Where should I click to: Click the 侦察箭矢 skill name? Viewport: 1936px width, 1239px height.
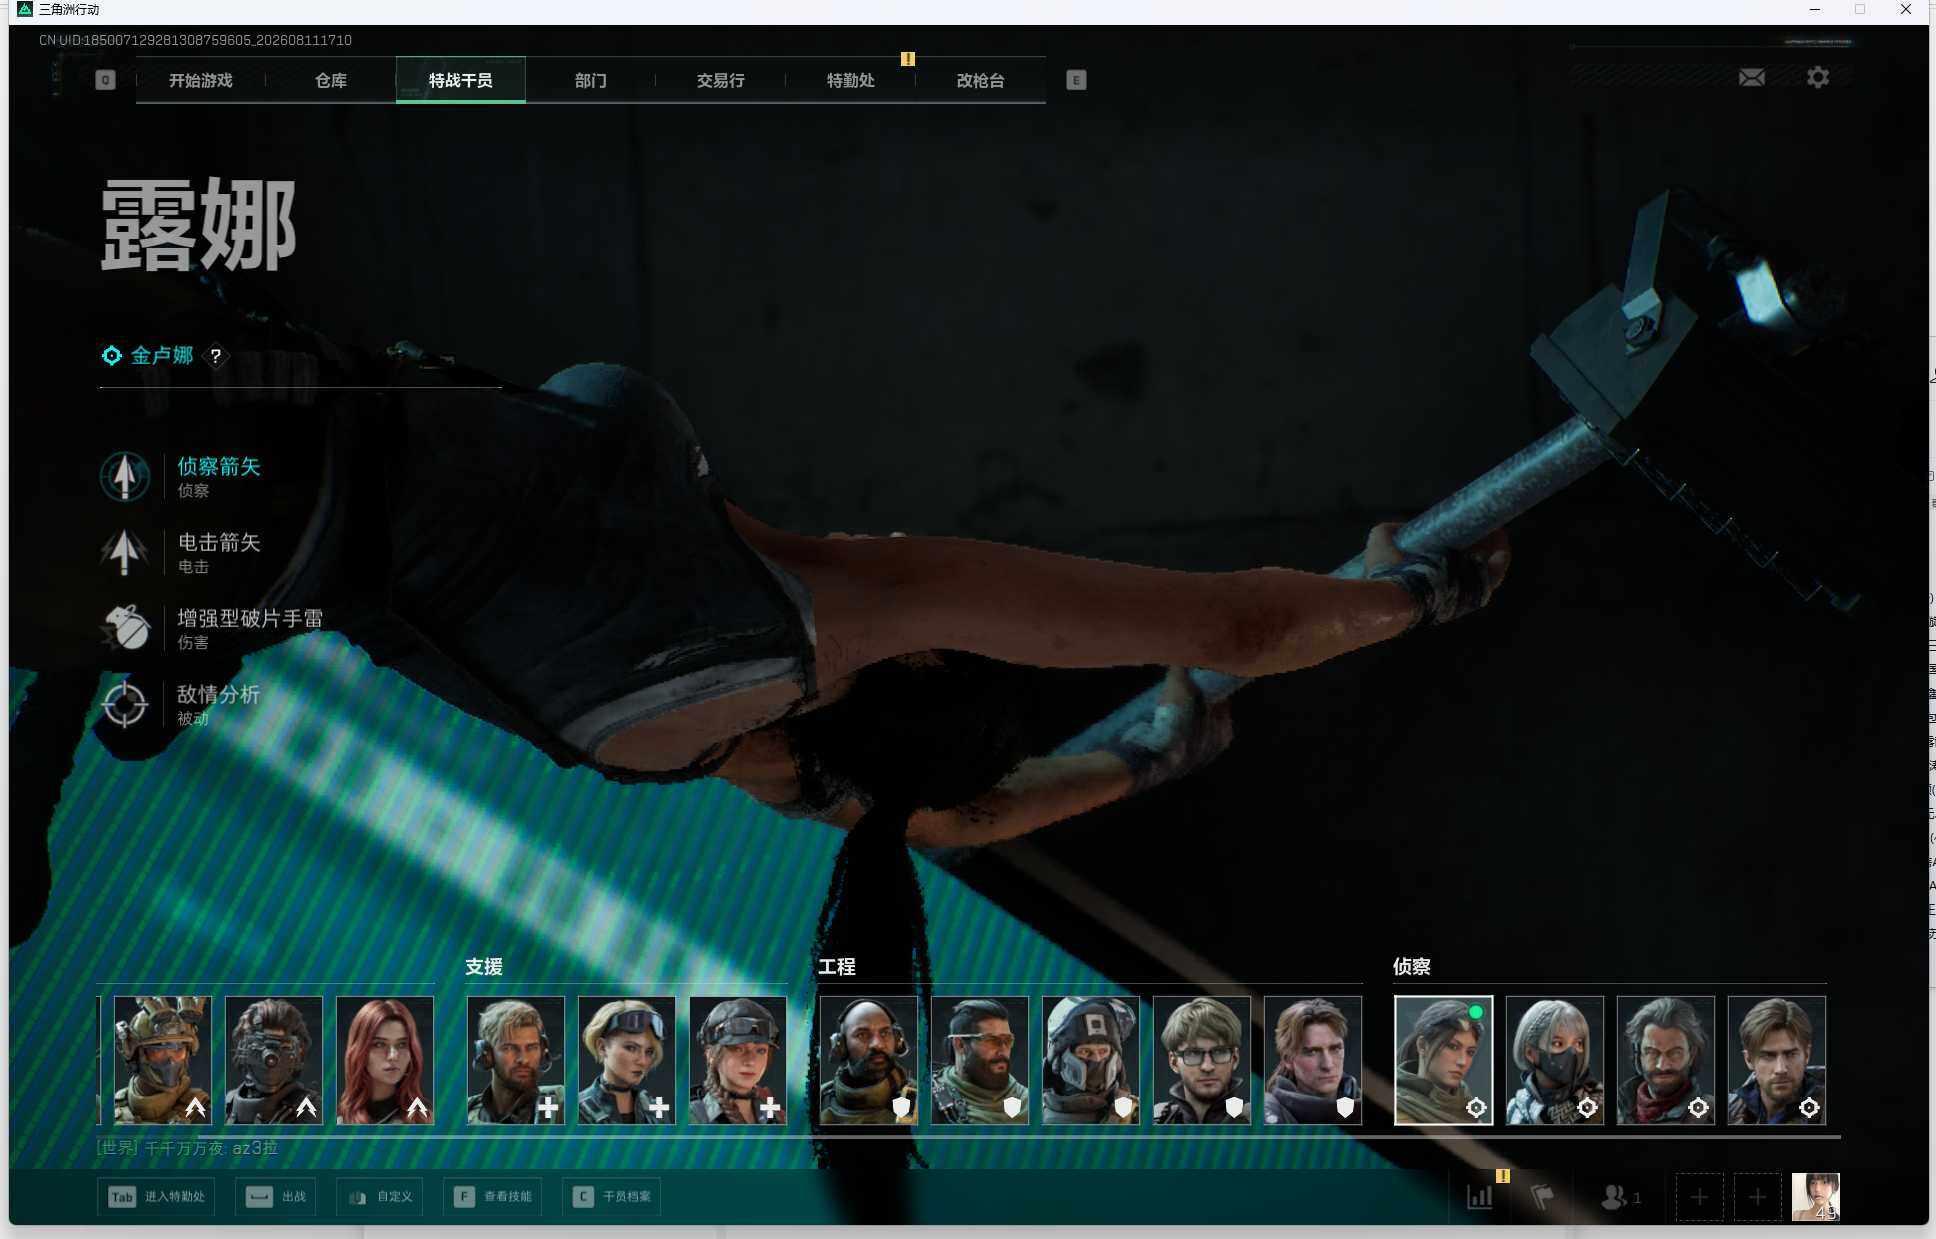pyautogui.click(x=219, y=467)
